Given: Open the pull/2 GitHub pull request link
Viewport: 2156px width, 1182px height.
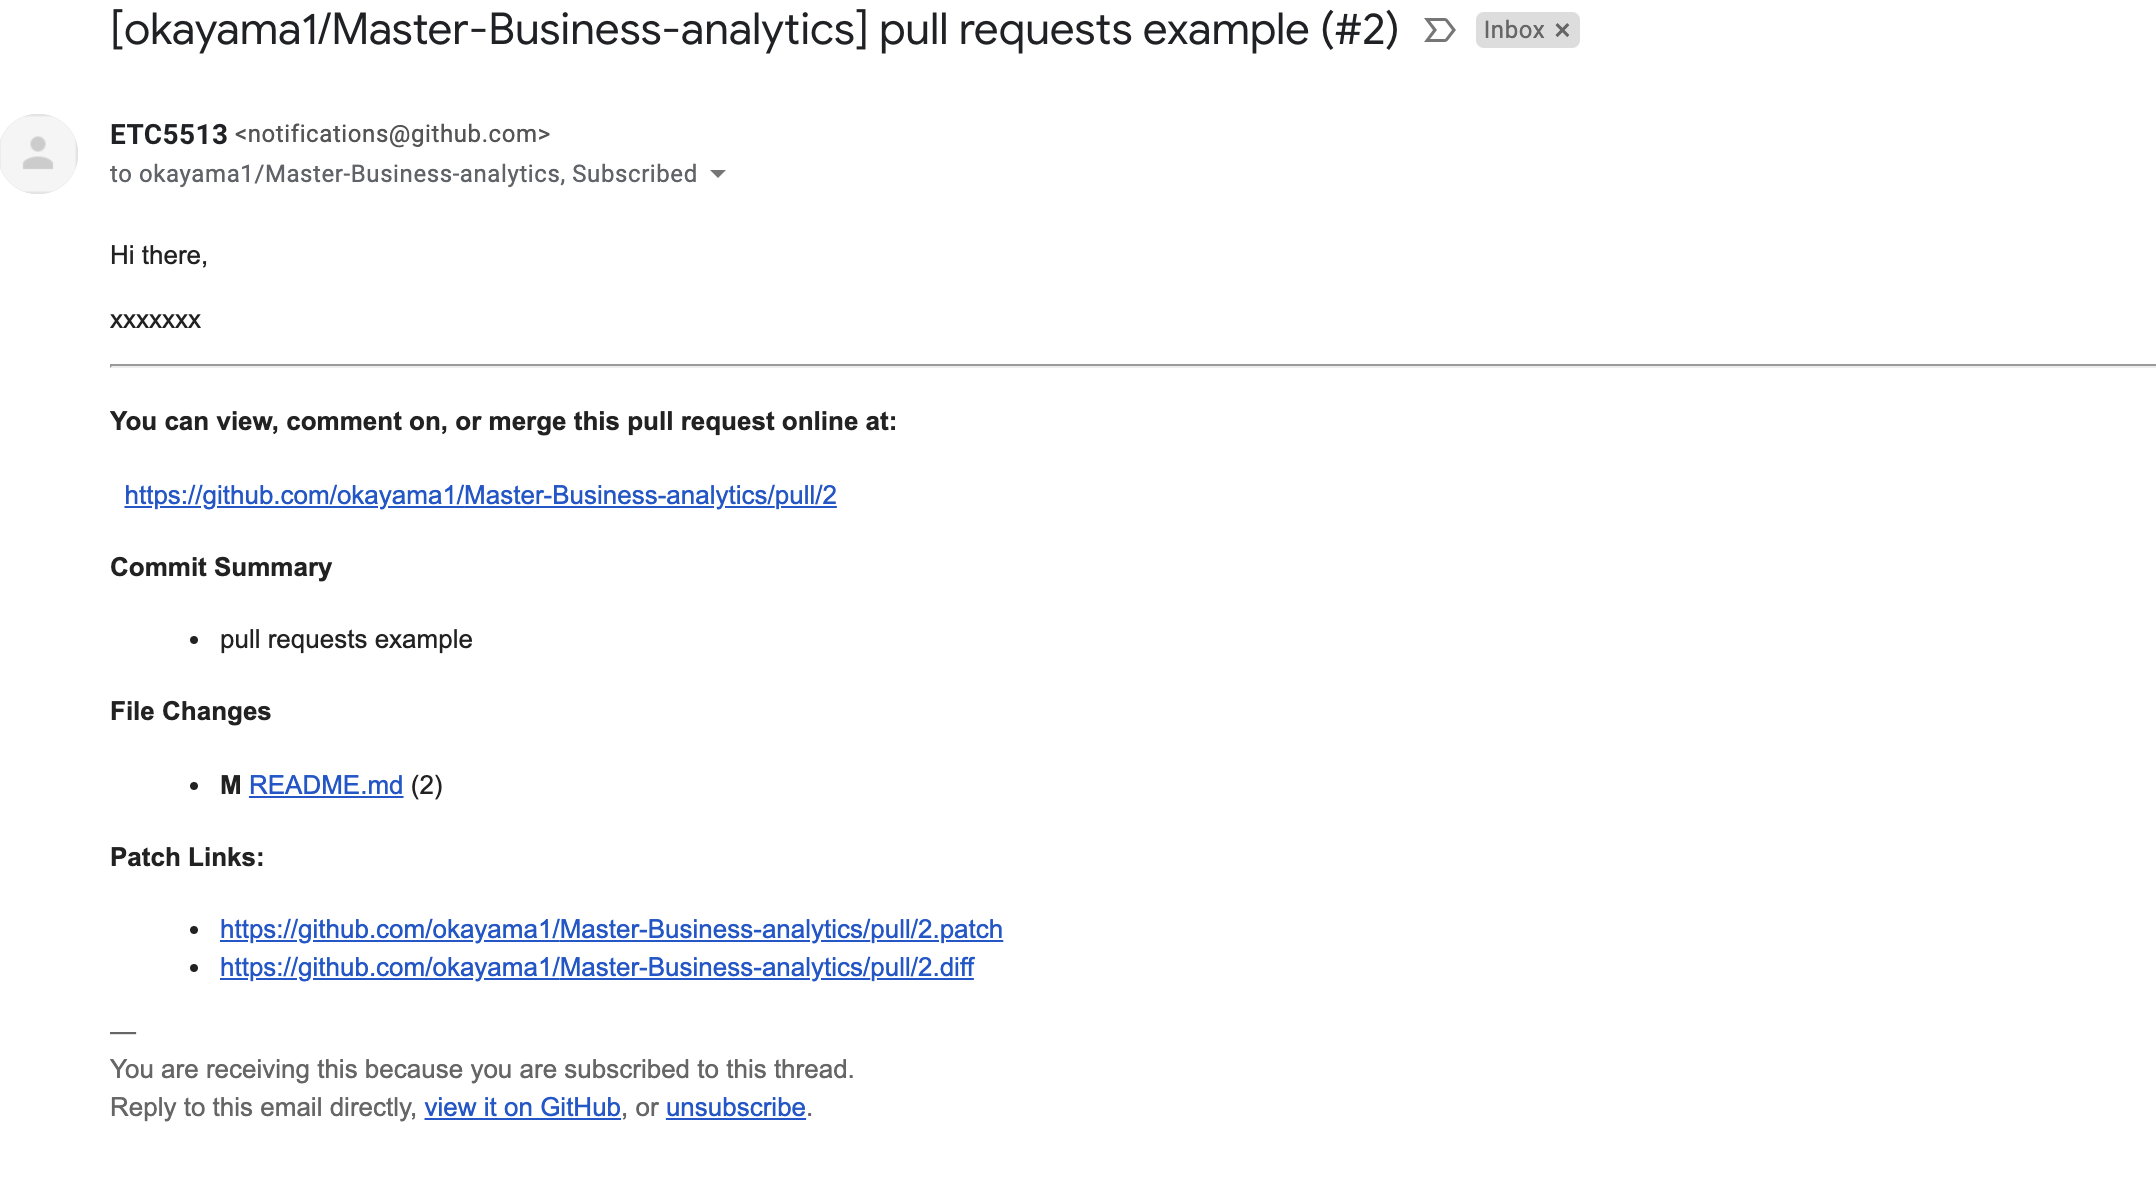Looking at the screenshot, I should (x=480, y=495).
